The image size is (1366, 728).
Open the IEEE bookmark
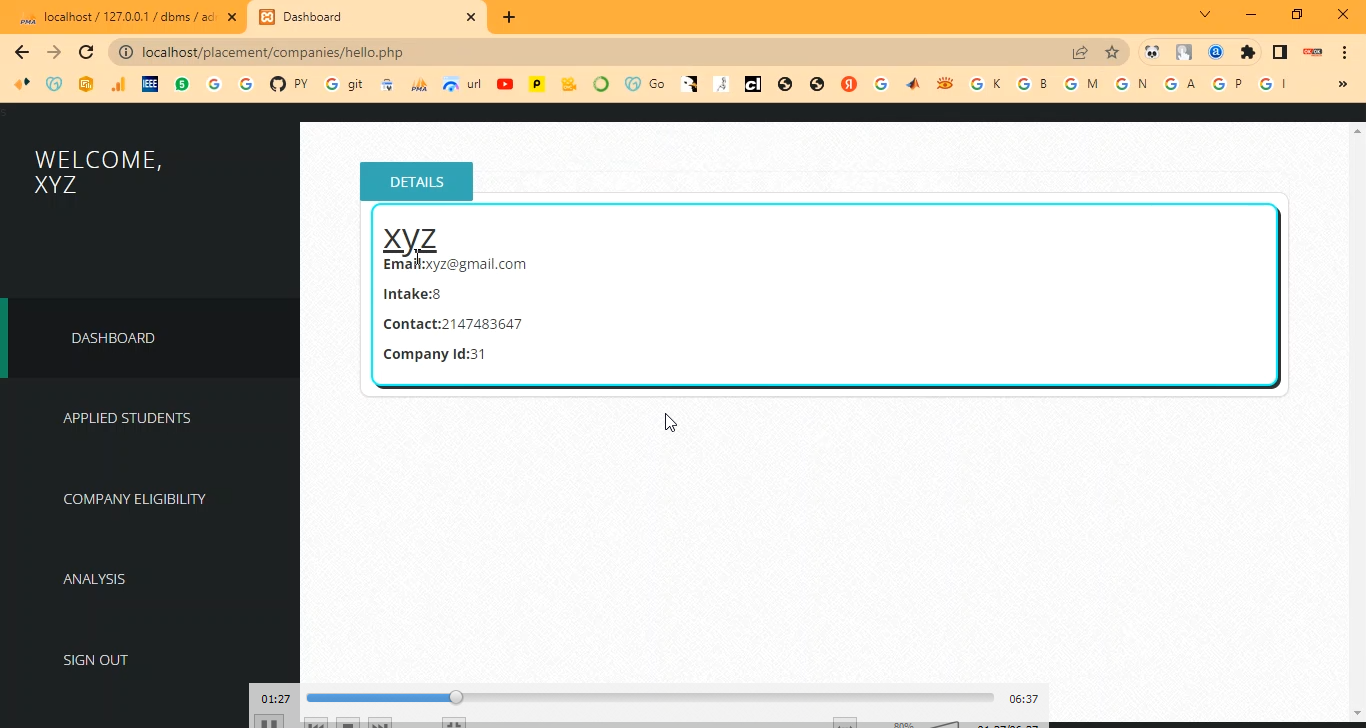[150, 84]
